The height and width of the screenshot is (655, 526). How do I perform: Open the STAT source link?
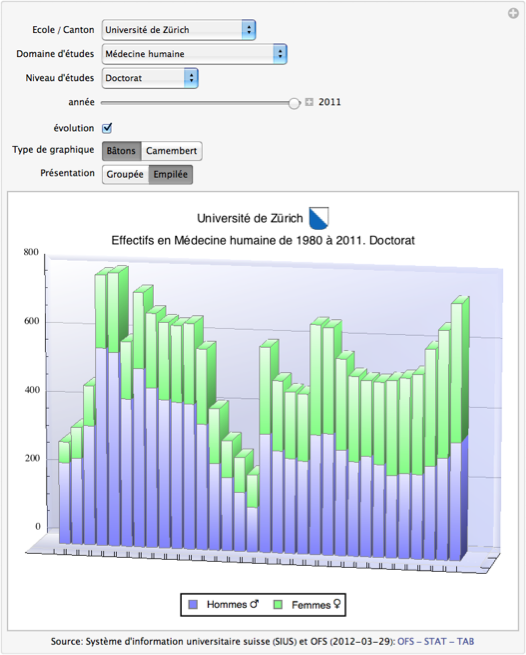[435, 641]
